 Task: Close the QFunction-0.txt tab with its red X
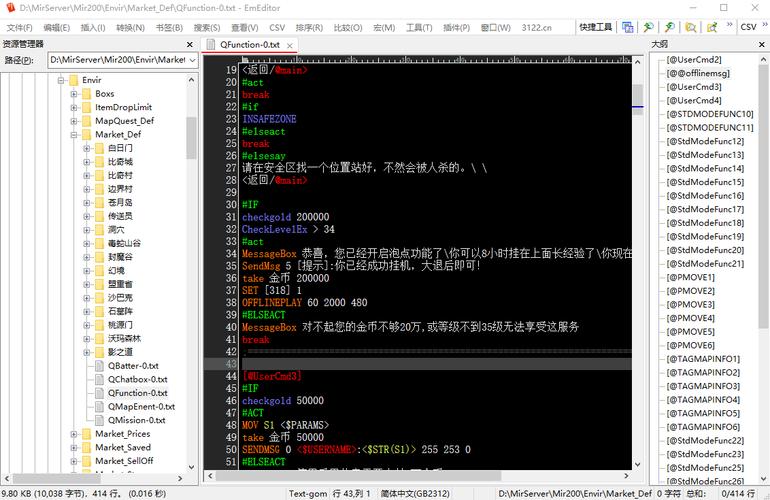[x=290, y=45]
